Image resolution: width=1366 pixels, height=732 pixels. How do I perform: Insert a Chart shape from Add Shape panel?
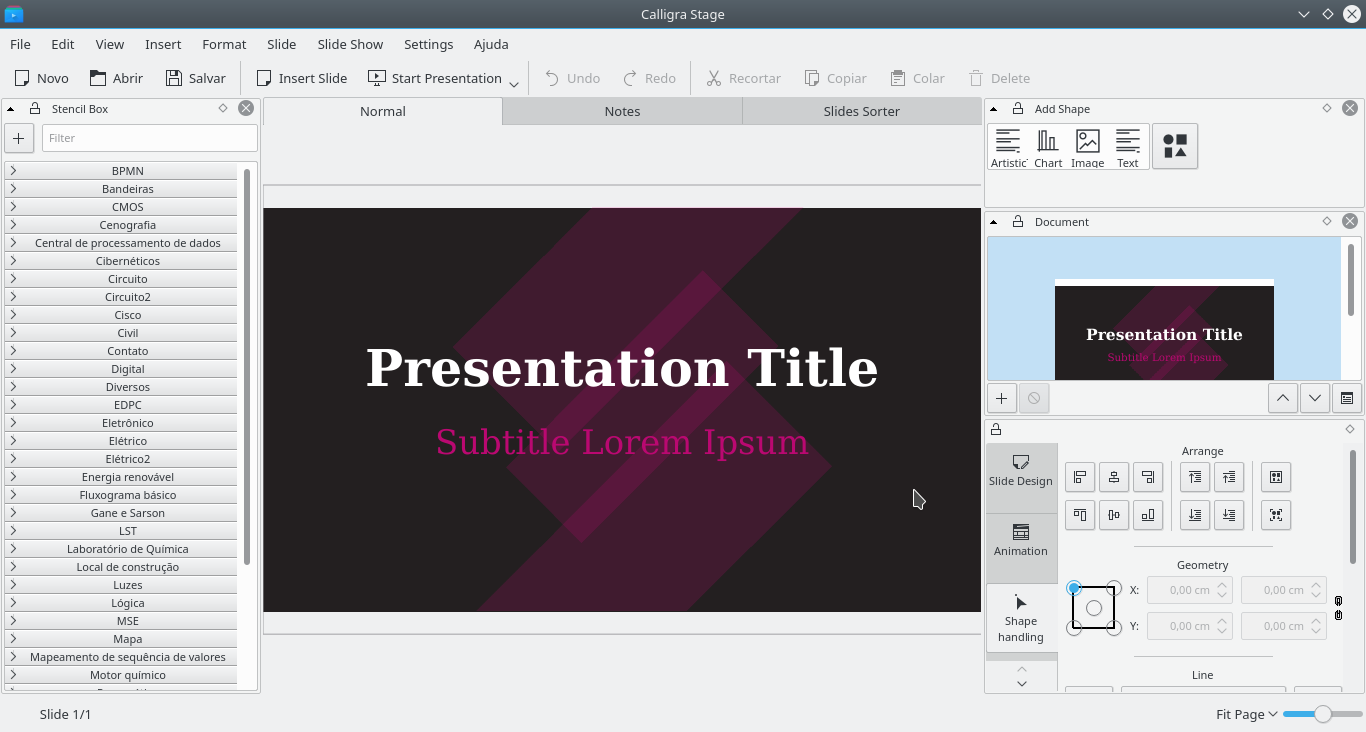tap(1047, 146)
